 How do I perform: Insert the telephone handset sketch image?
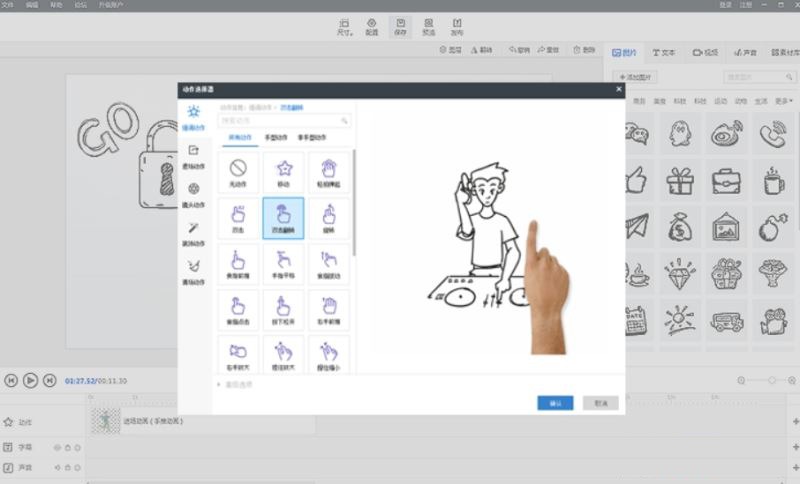point(772,134)
